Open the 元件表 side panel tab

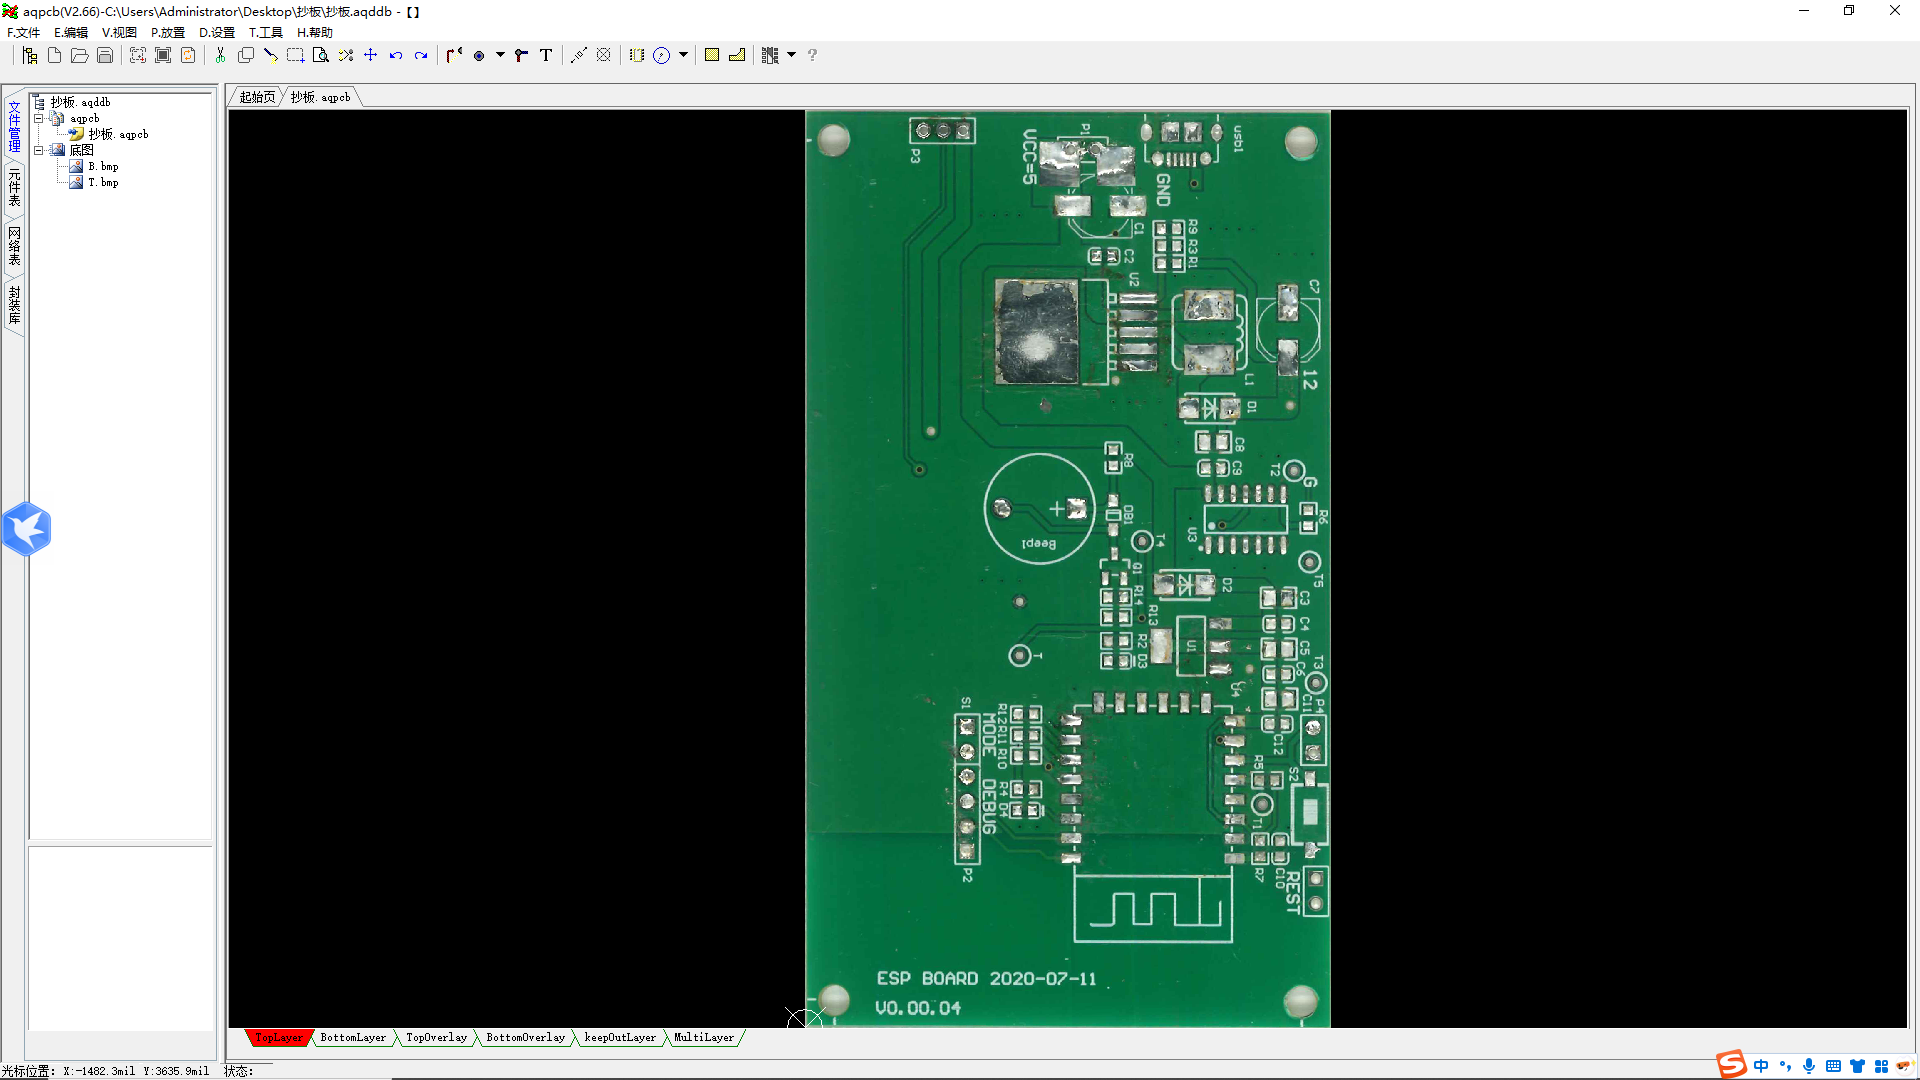point(14,187)
